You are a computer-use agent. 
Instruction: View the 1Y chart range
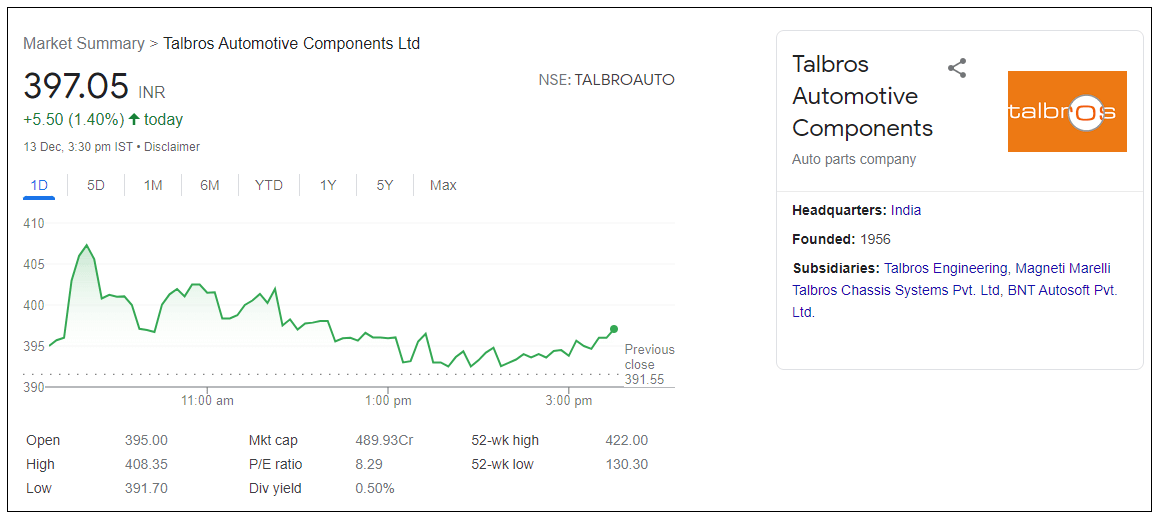point(328,185)
